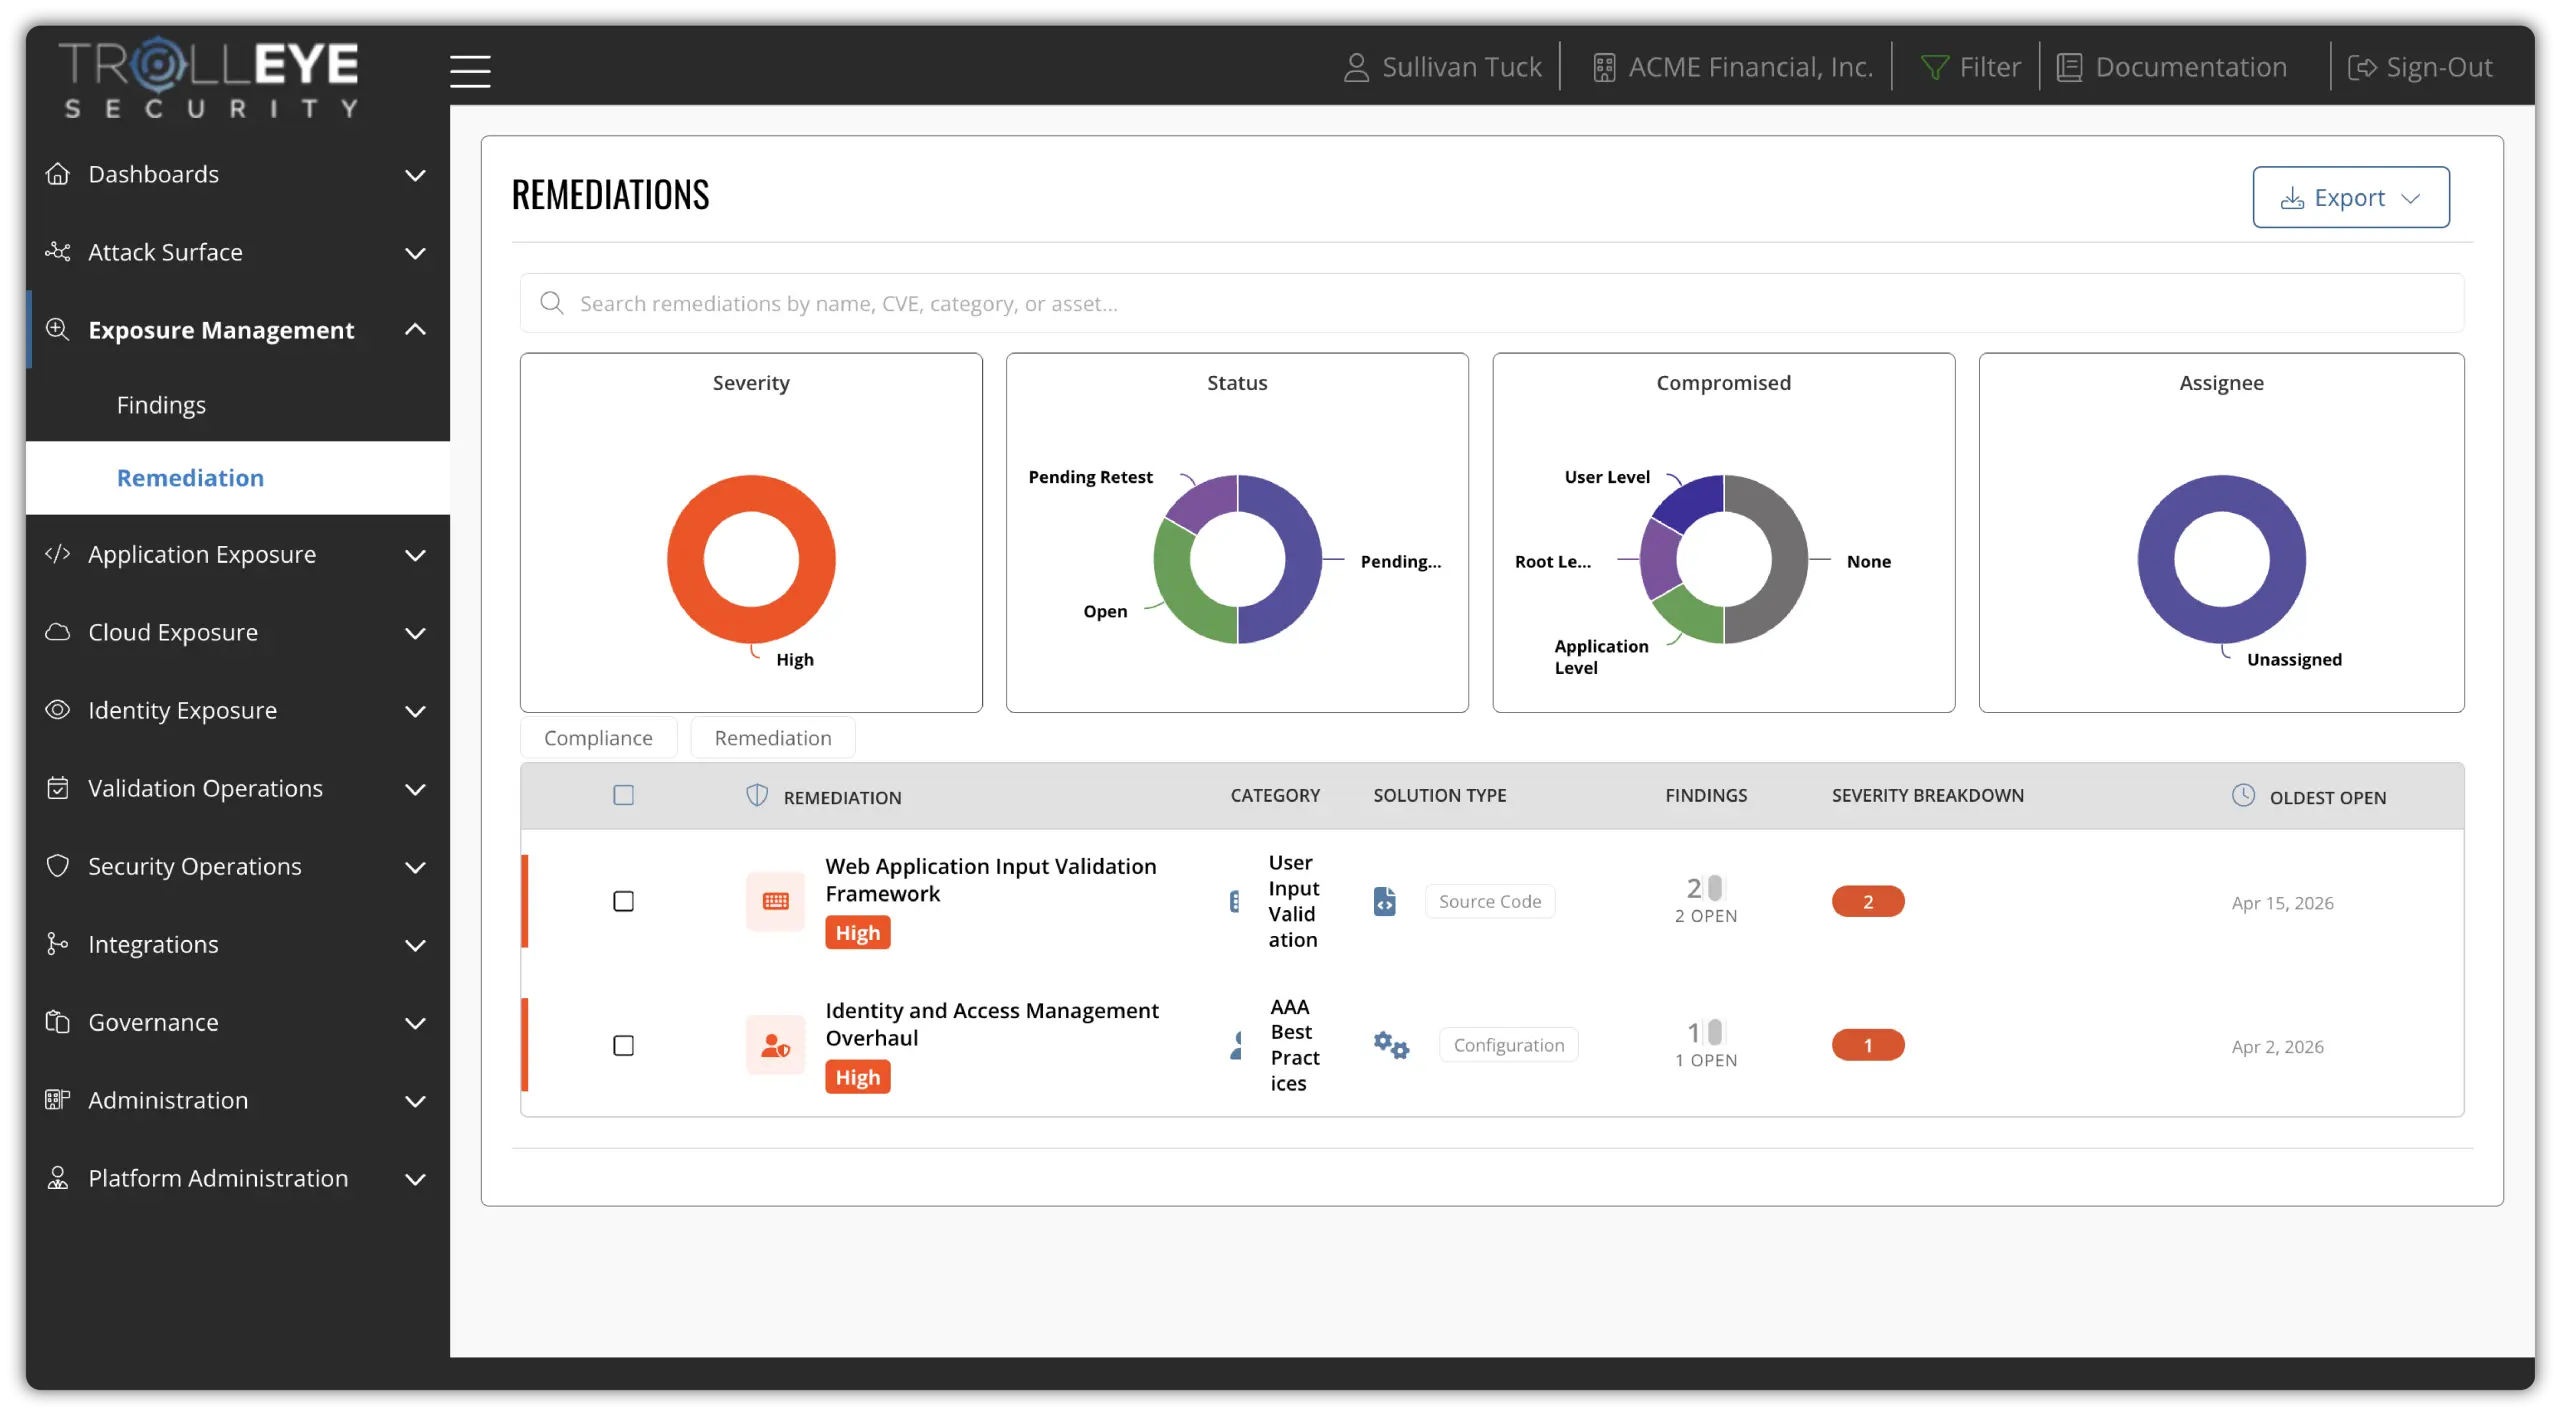Check the Web Application Input Validation Framework row
Viewport: 2560px width, 1416px height.
coord(624,902)
